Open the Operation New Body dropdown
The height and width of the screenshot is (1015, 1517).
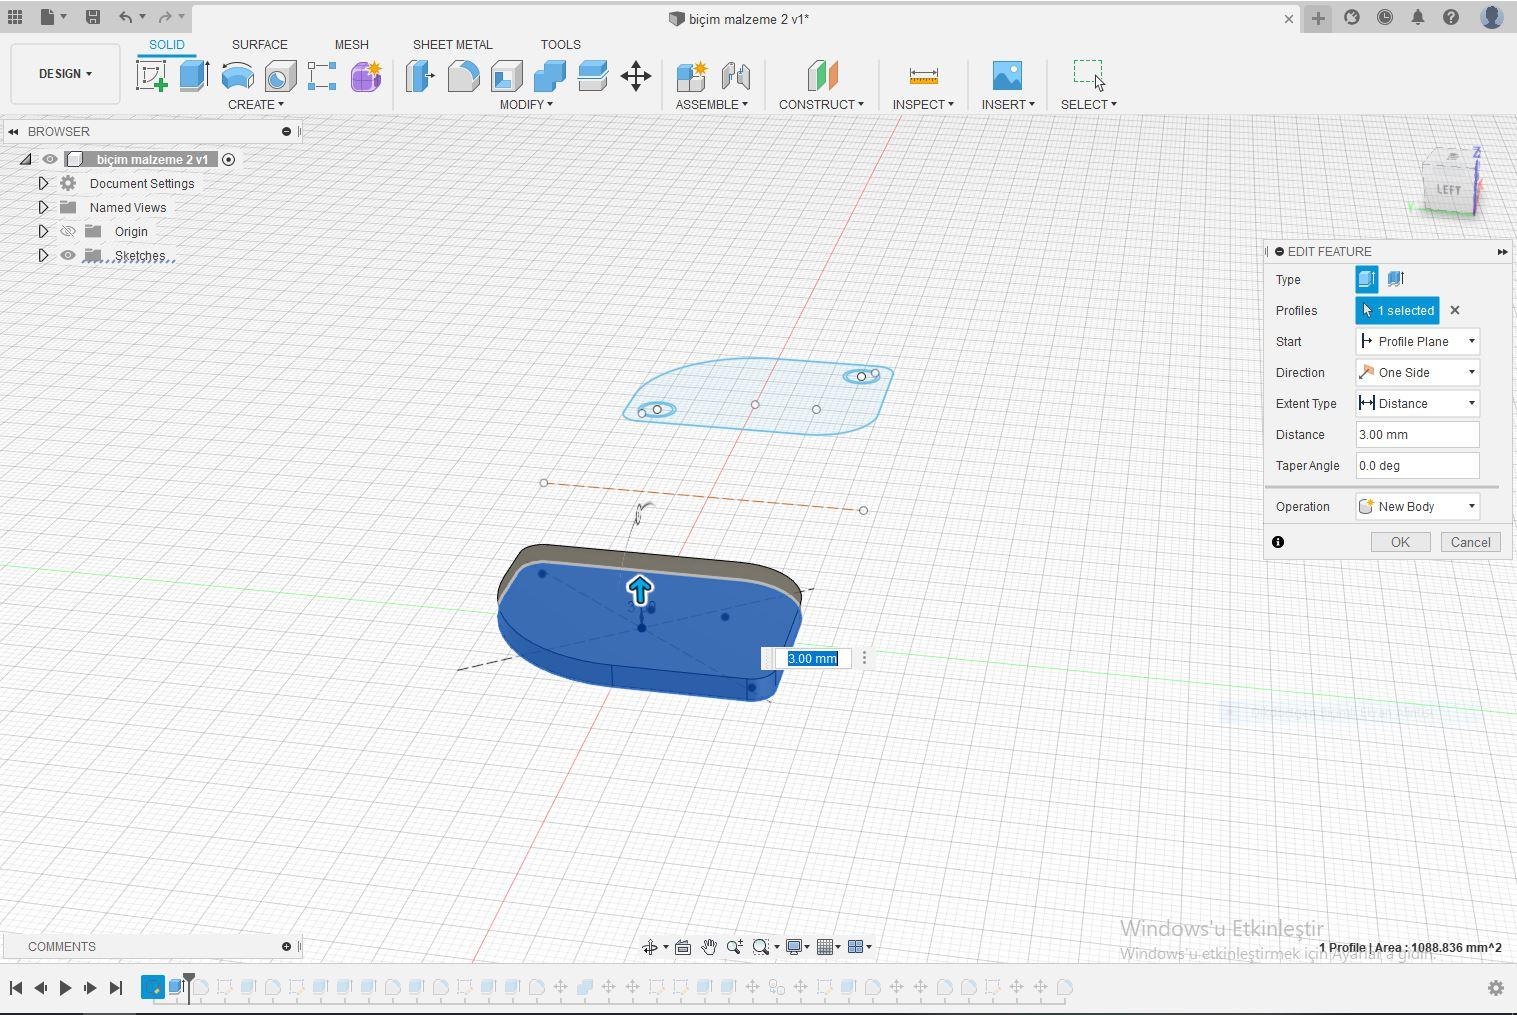1417,506
